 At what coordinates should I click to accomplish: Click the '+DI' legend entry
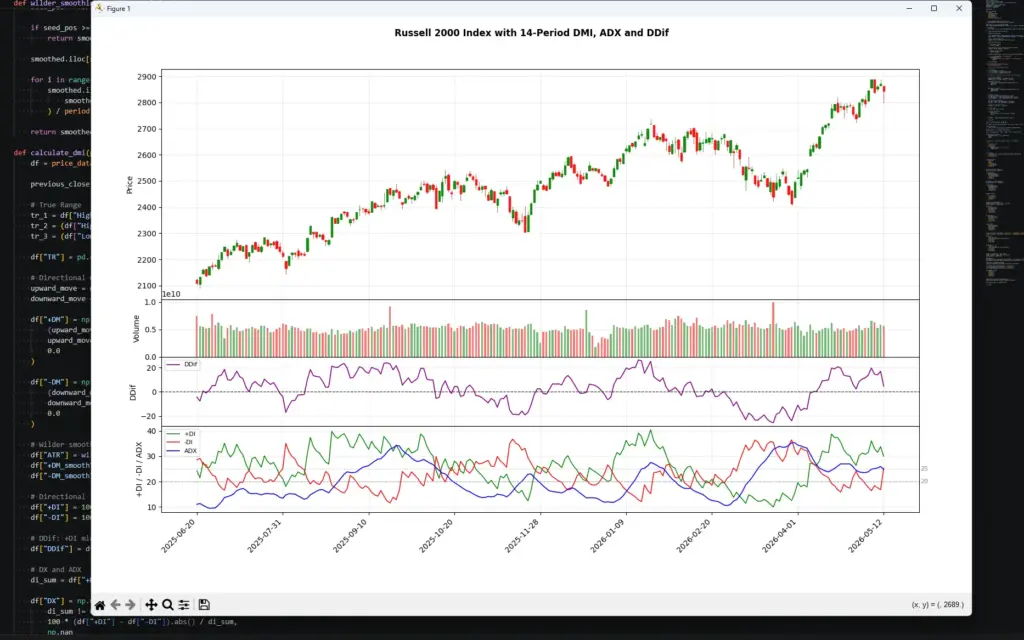(x=182, y=434)
